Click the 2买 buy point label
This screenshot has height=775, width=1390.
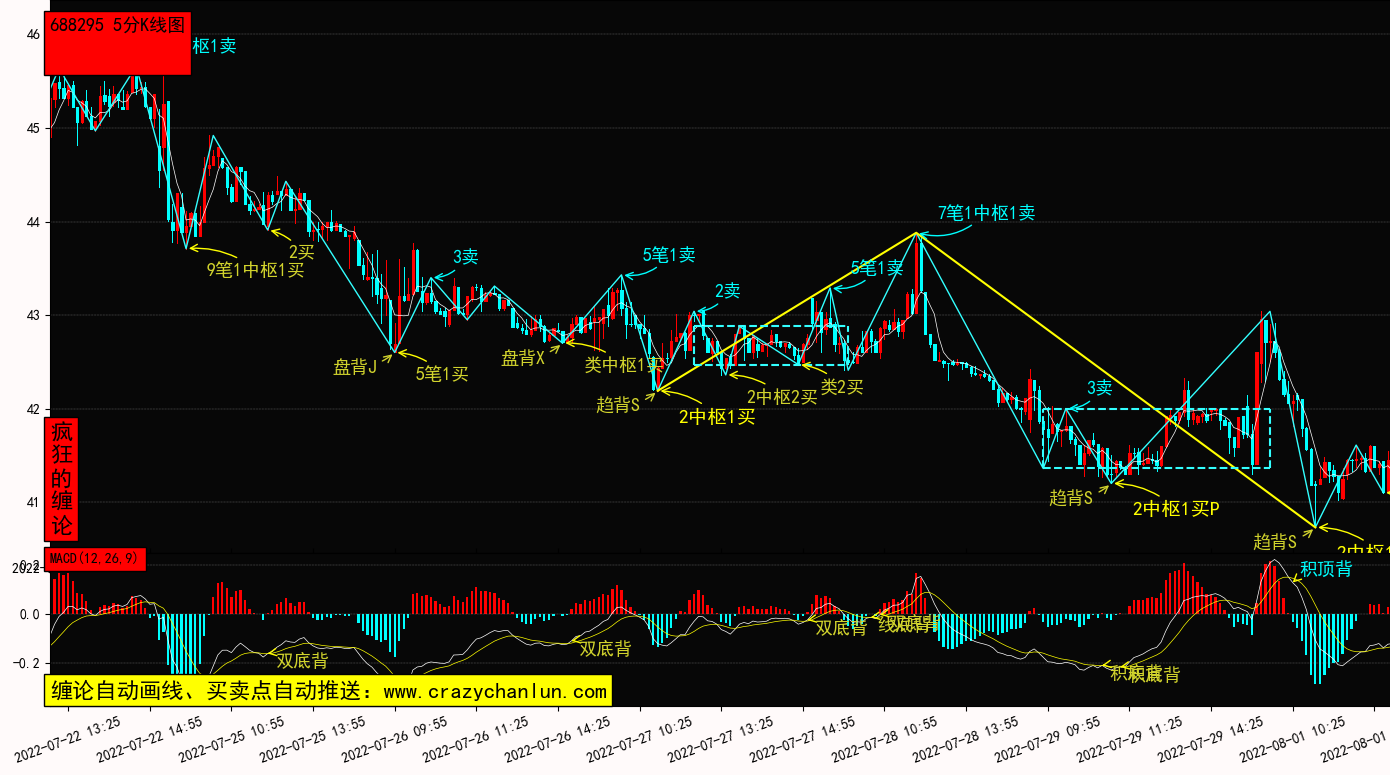(x=301, y=251)
